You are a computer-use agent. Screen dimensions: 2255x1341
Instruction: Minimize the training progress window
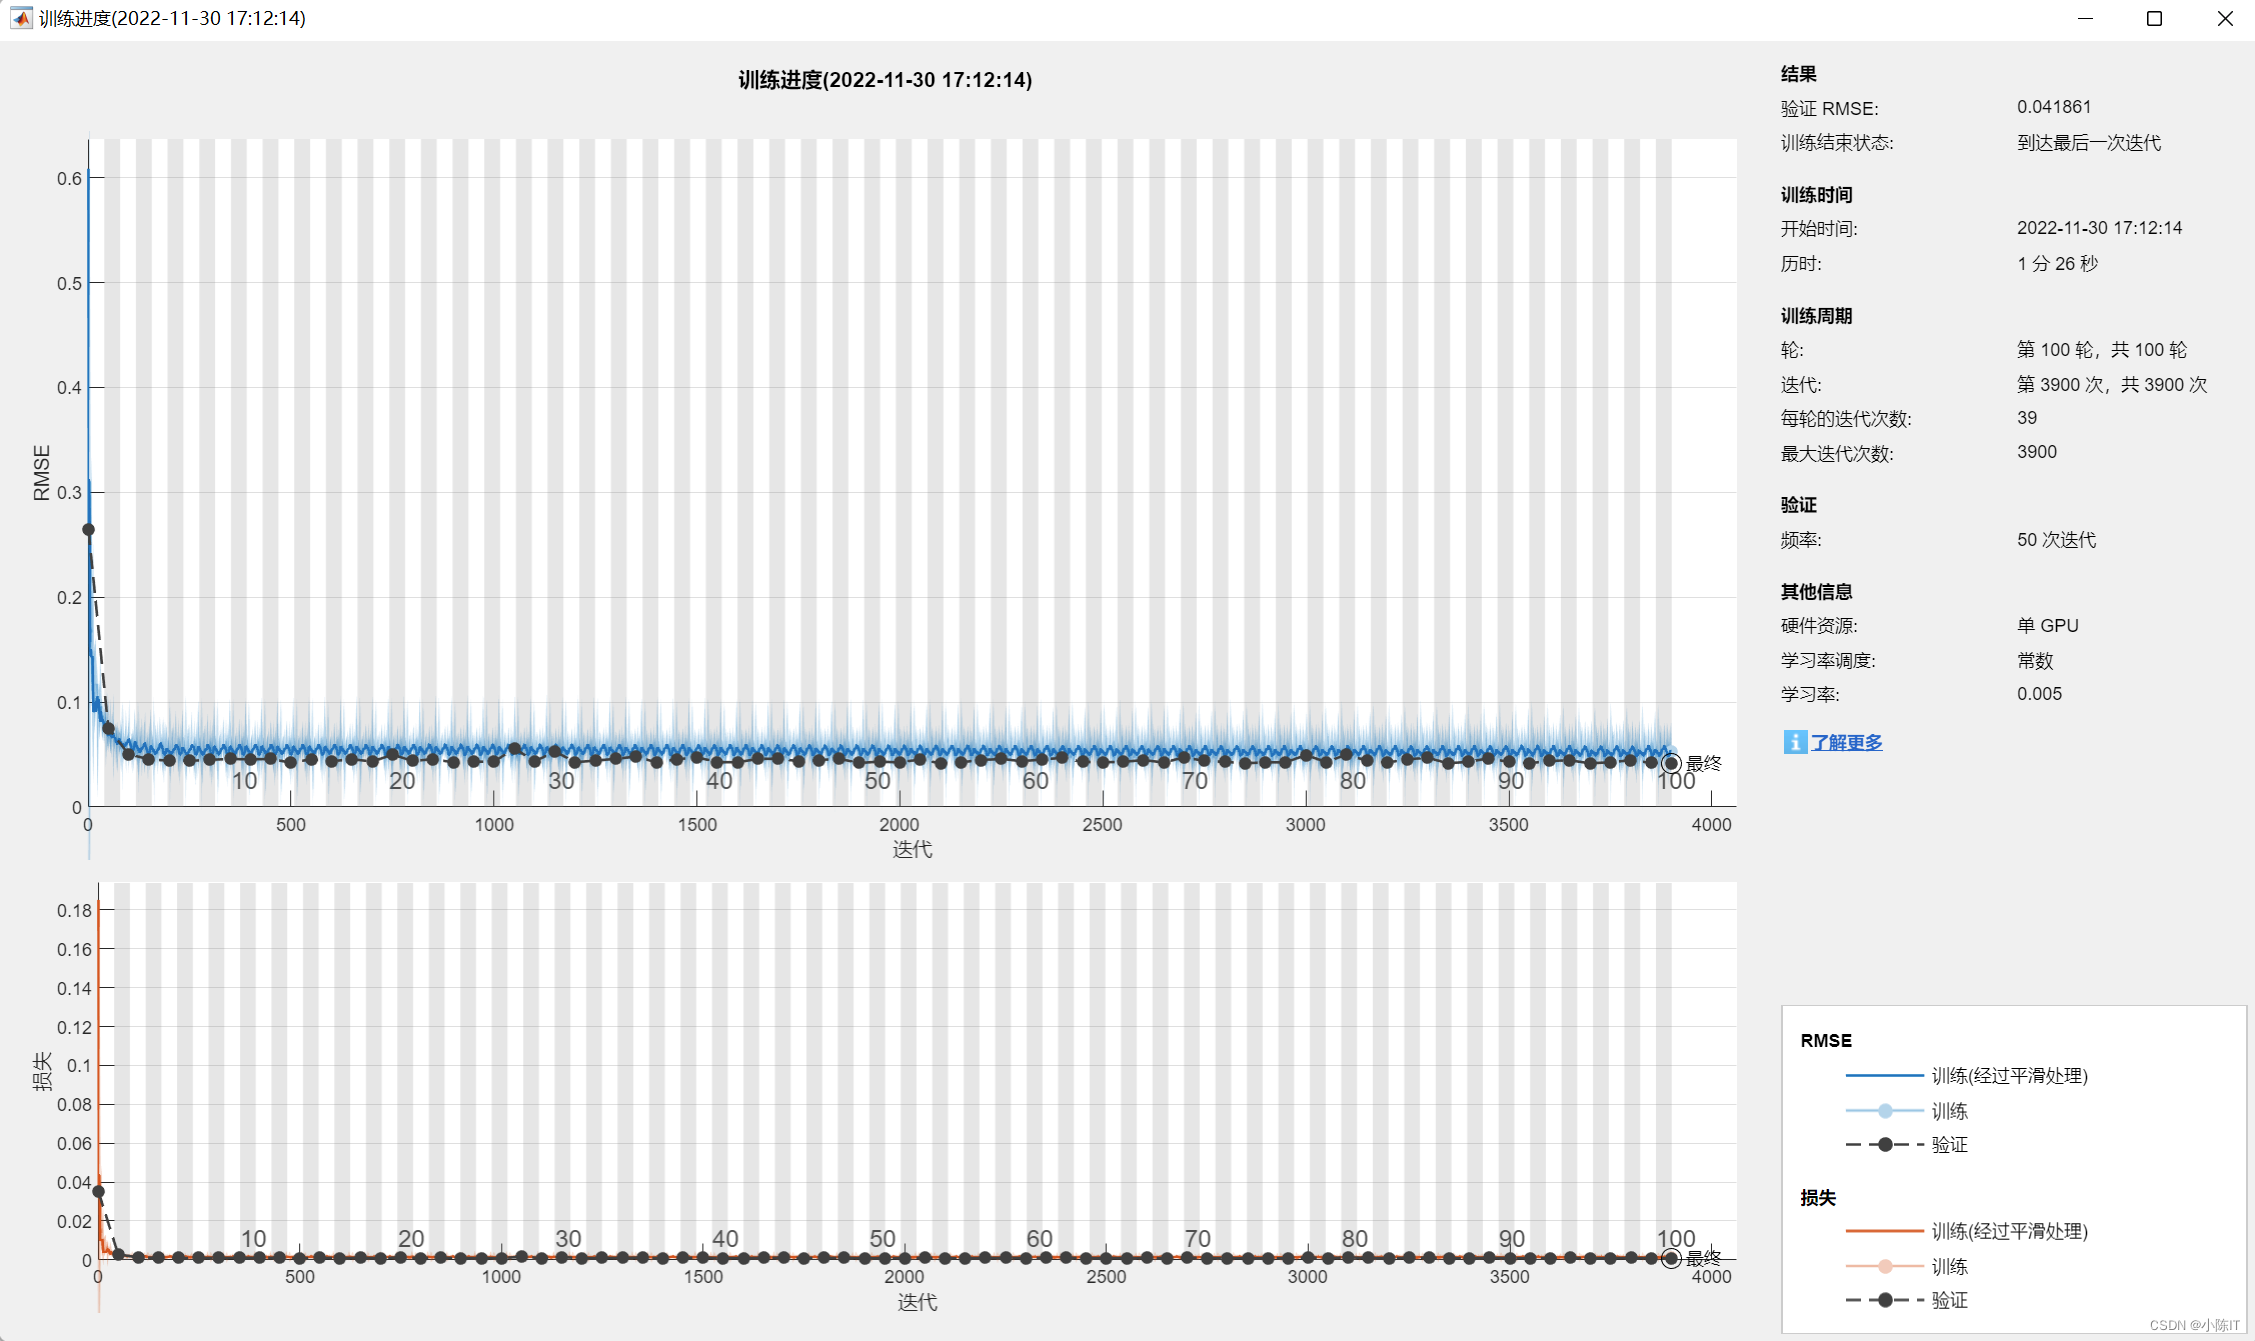click(2085, 18)
